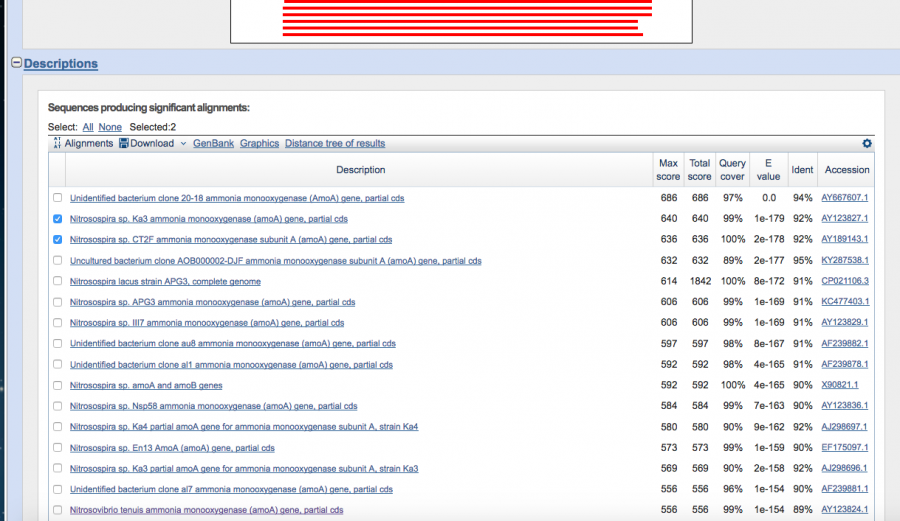Sort by Max score column header
Screen dimensions: 900x521
pos(668,170)
